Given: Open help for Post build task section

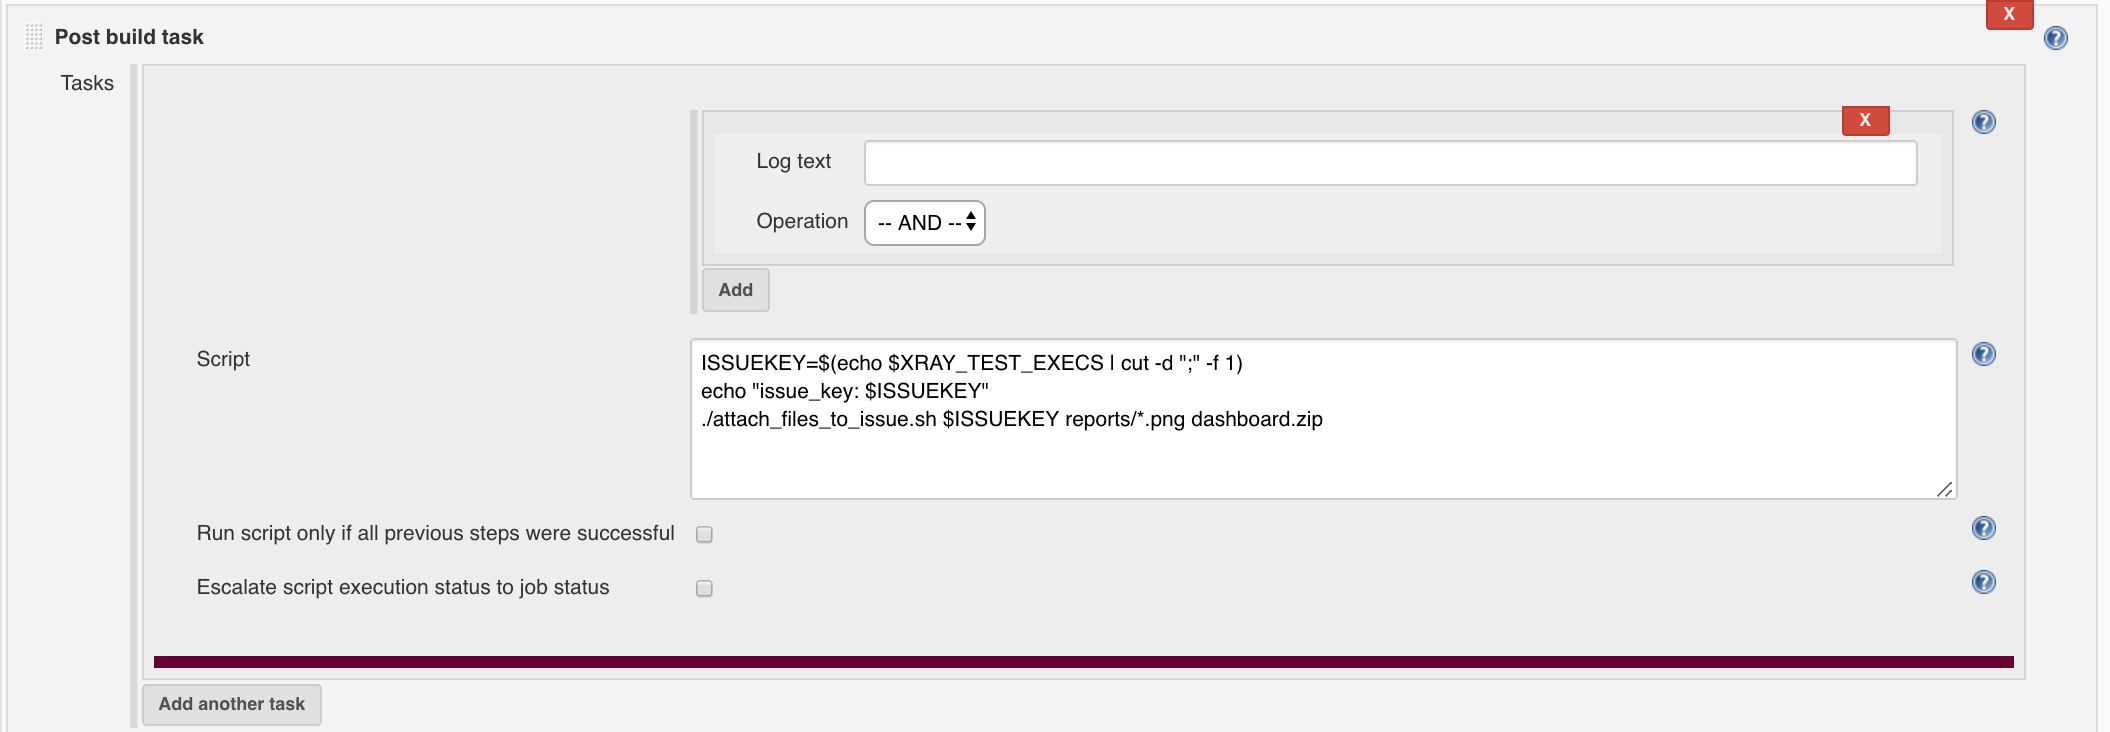Looking at the screenshot, I should (2056, 38).
